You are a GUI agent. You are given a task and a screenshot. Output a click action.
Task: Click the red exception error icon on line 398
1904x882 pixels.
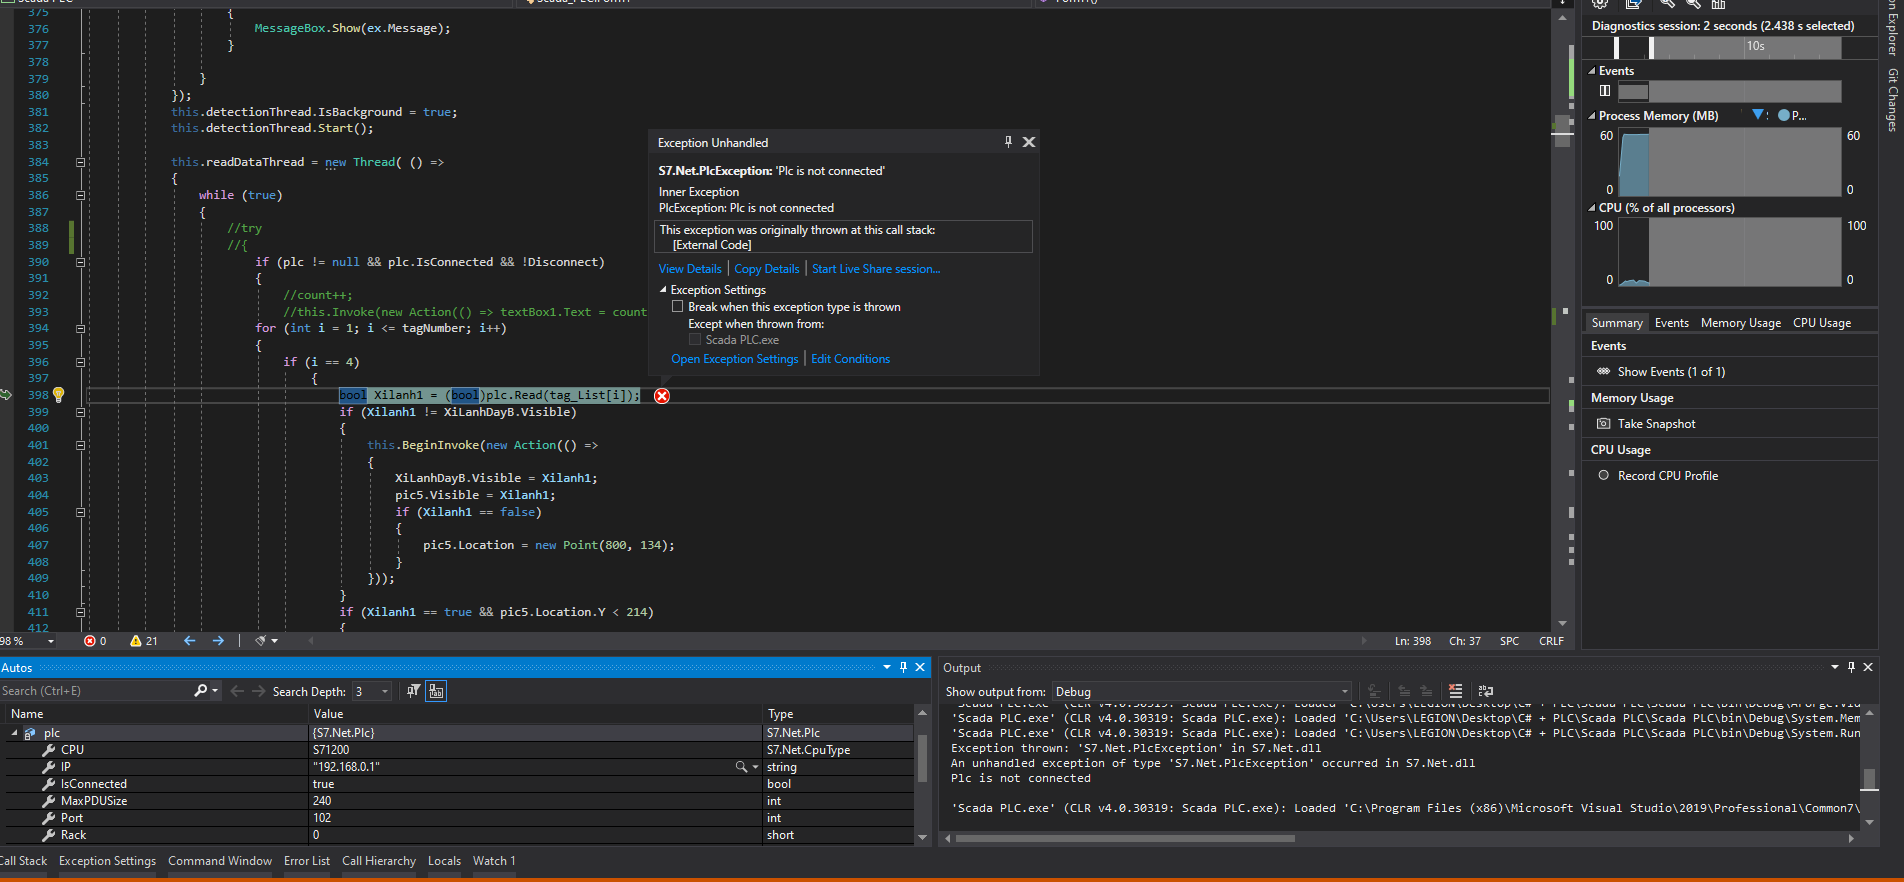click(x=662, y=396)
